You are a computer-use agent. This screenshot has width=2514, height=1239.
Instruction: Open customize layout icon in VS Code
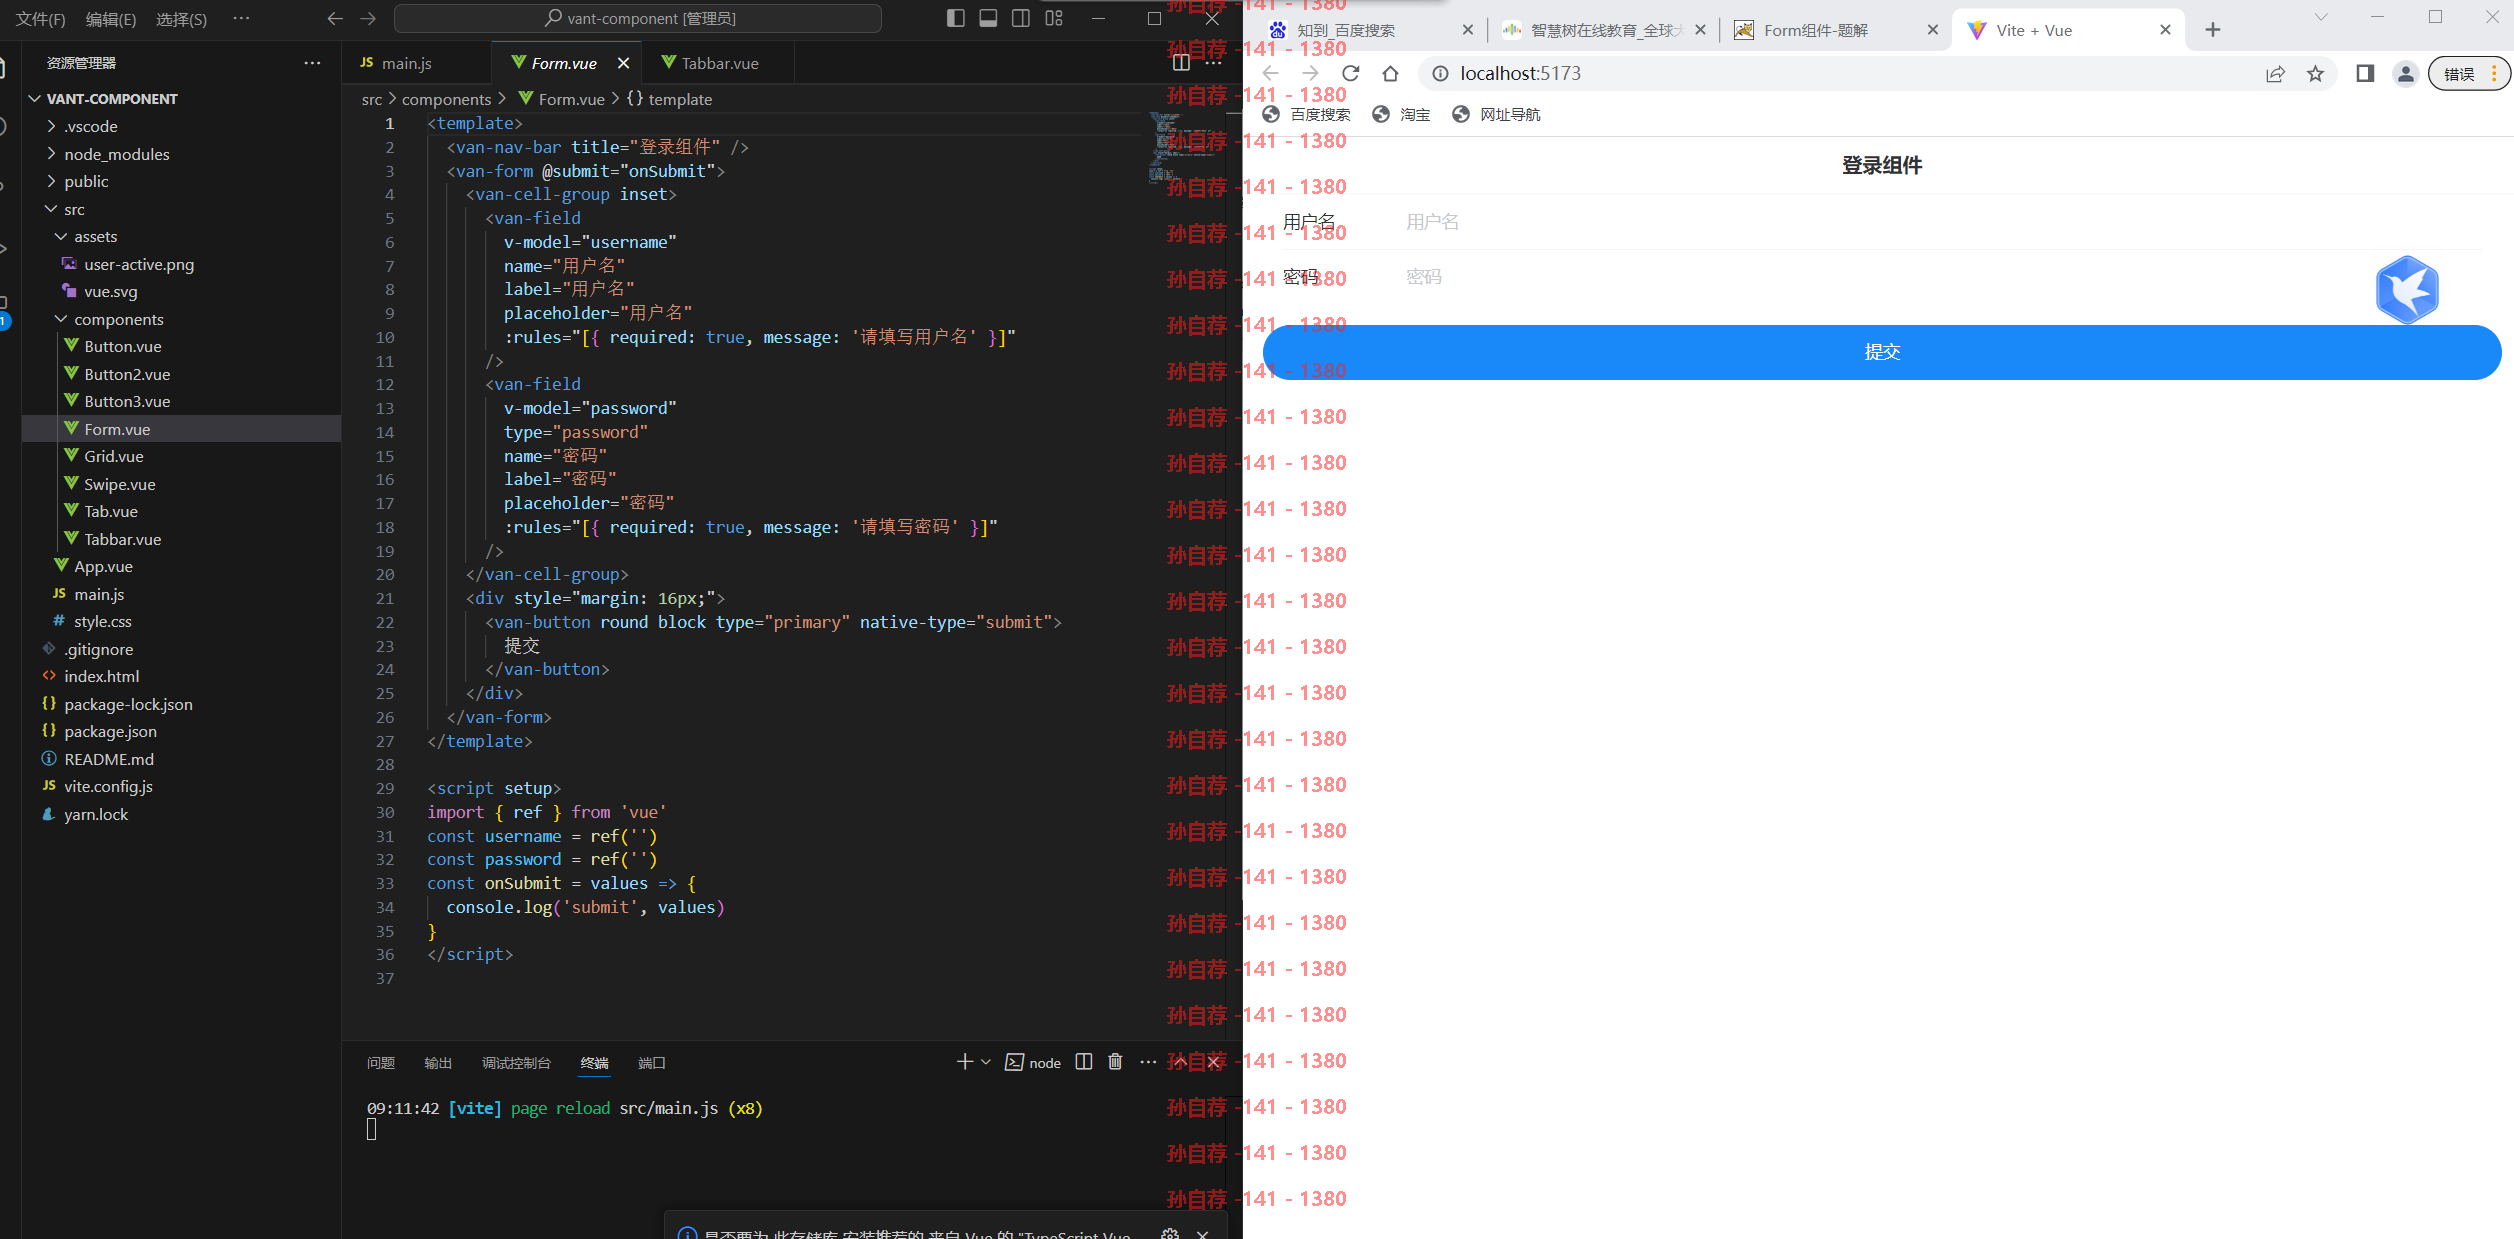click(x=1054, y=18)
